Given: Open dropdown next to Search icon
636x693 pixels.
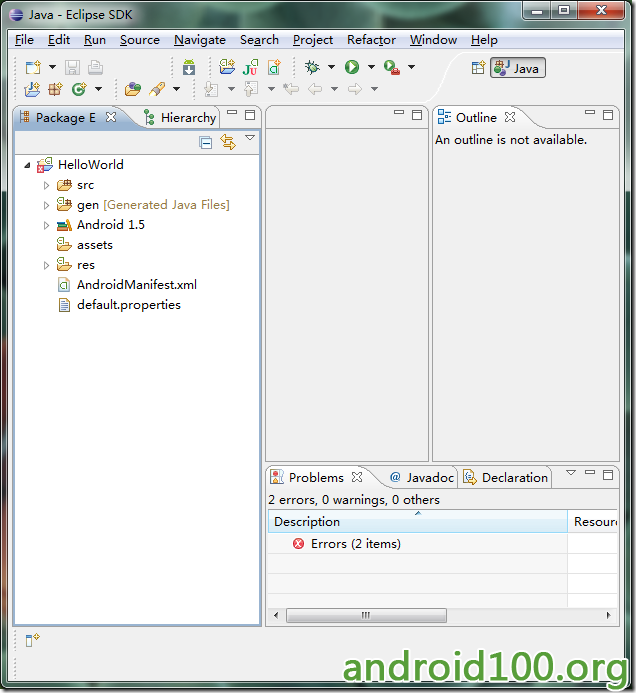Looking at the screenshot, I should (x=176, y=89).
